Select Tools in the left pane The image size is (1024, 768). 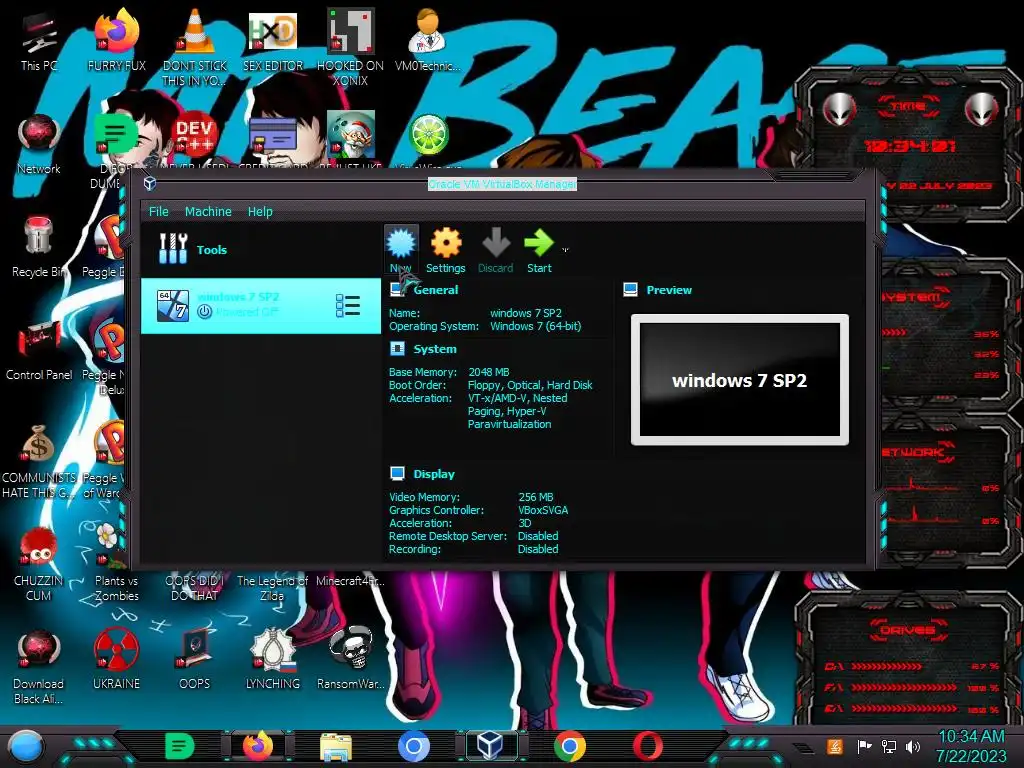(261, 249)
